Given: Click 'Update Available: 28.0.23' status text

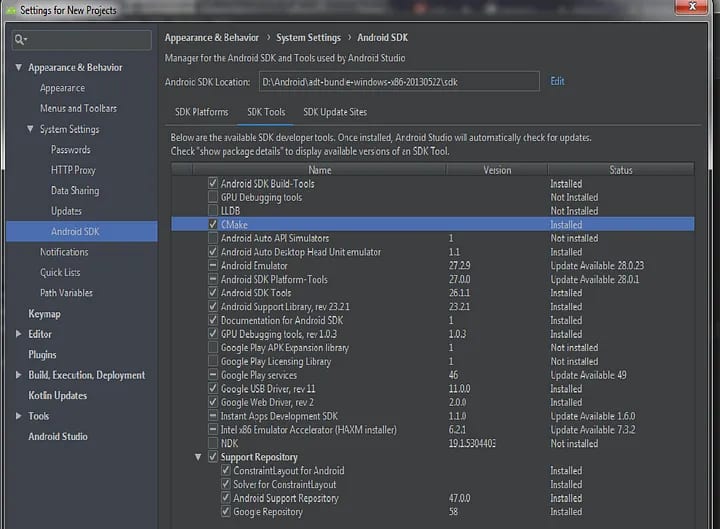Looking at the screenshot, I should (x=597, y=265).
